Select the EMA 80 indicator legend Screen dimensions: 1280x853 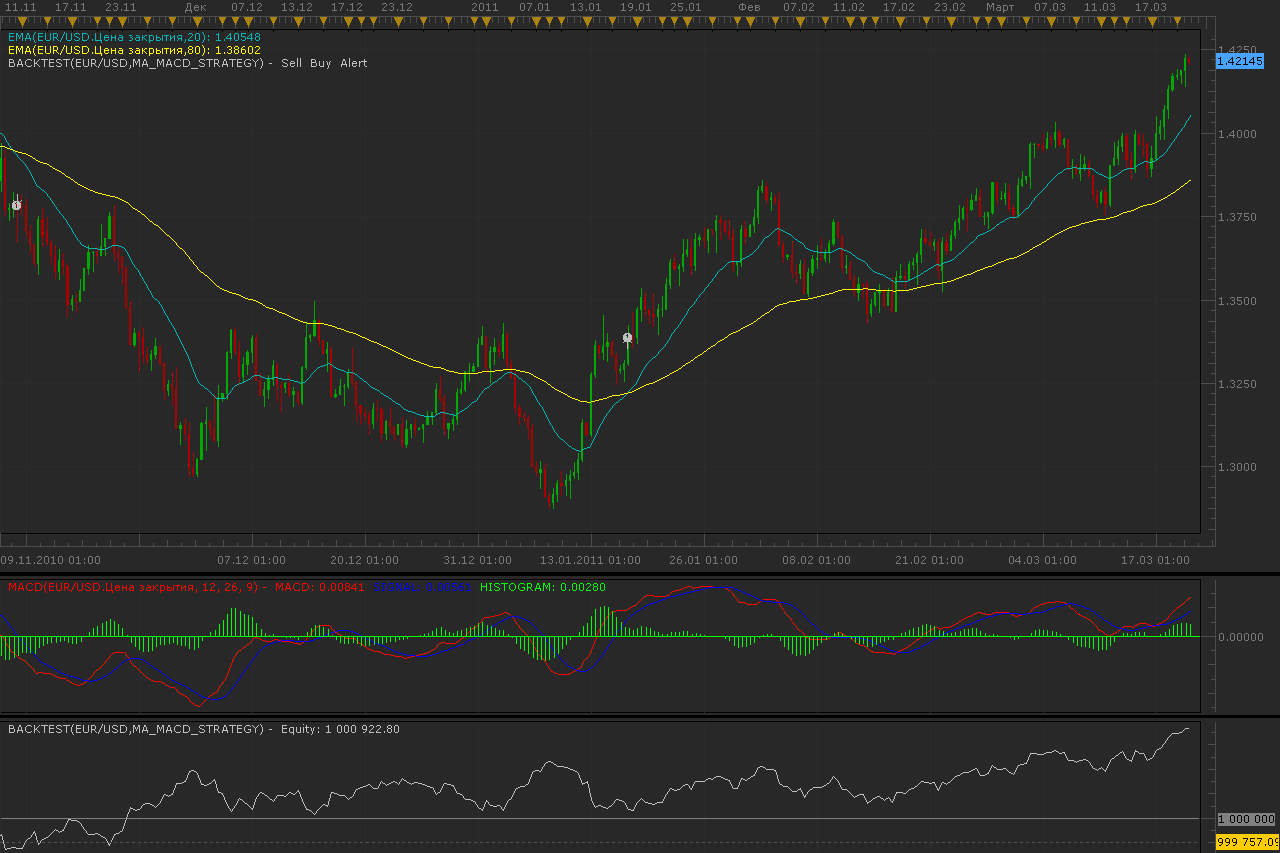pos(134,50)
